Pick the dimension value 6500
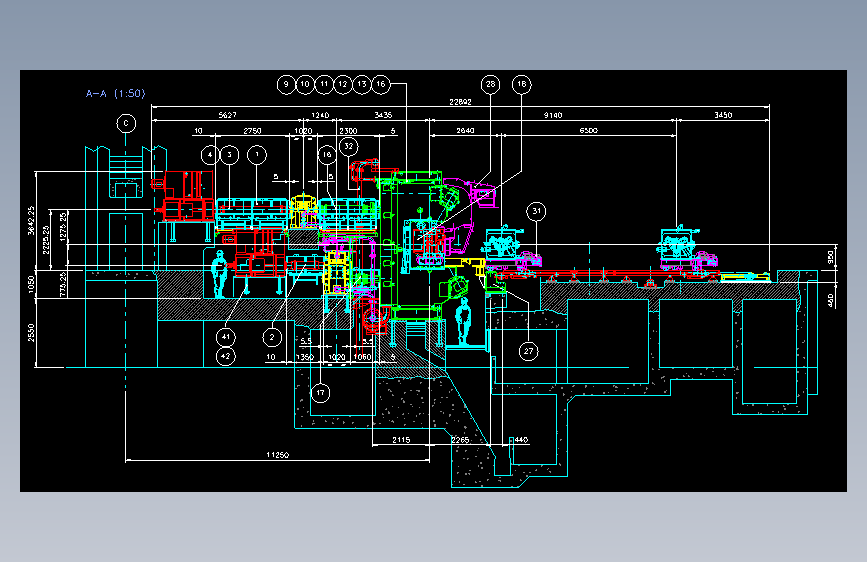 588,131
